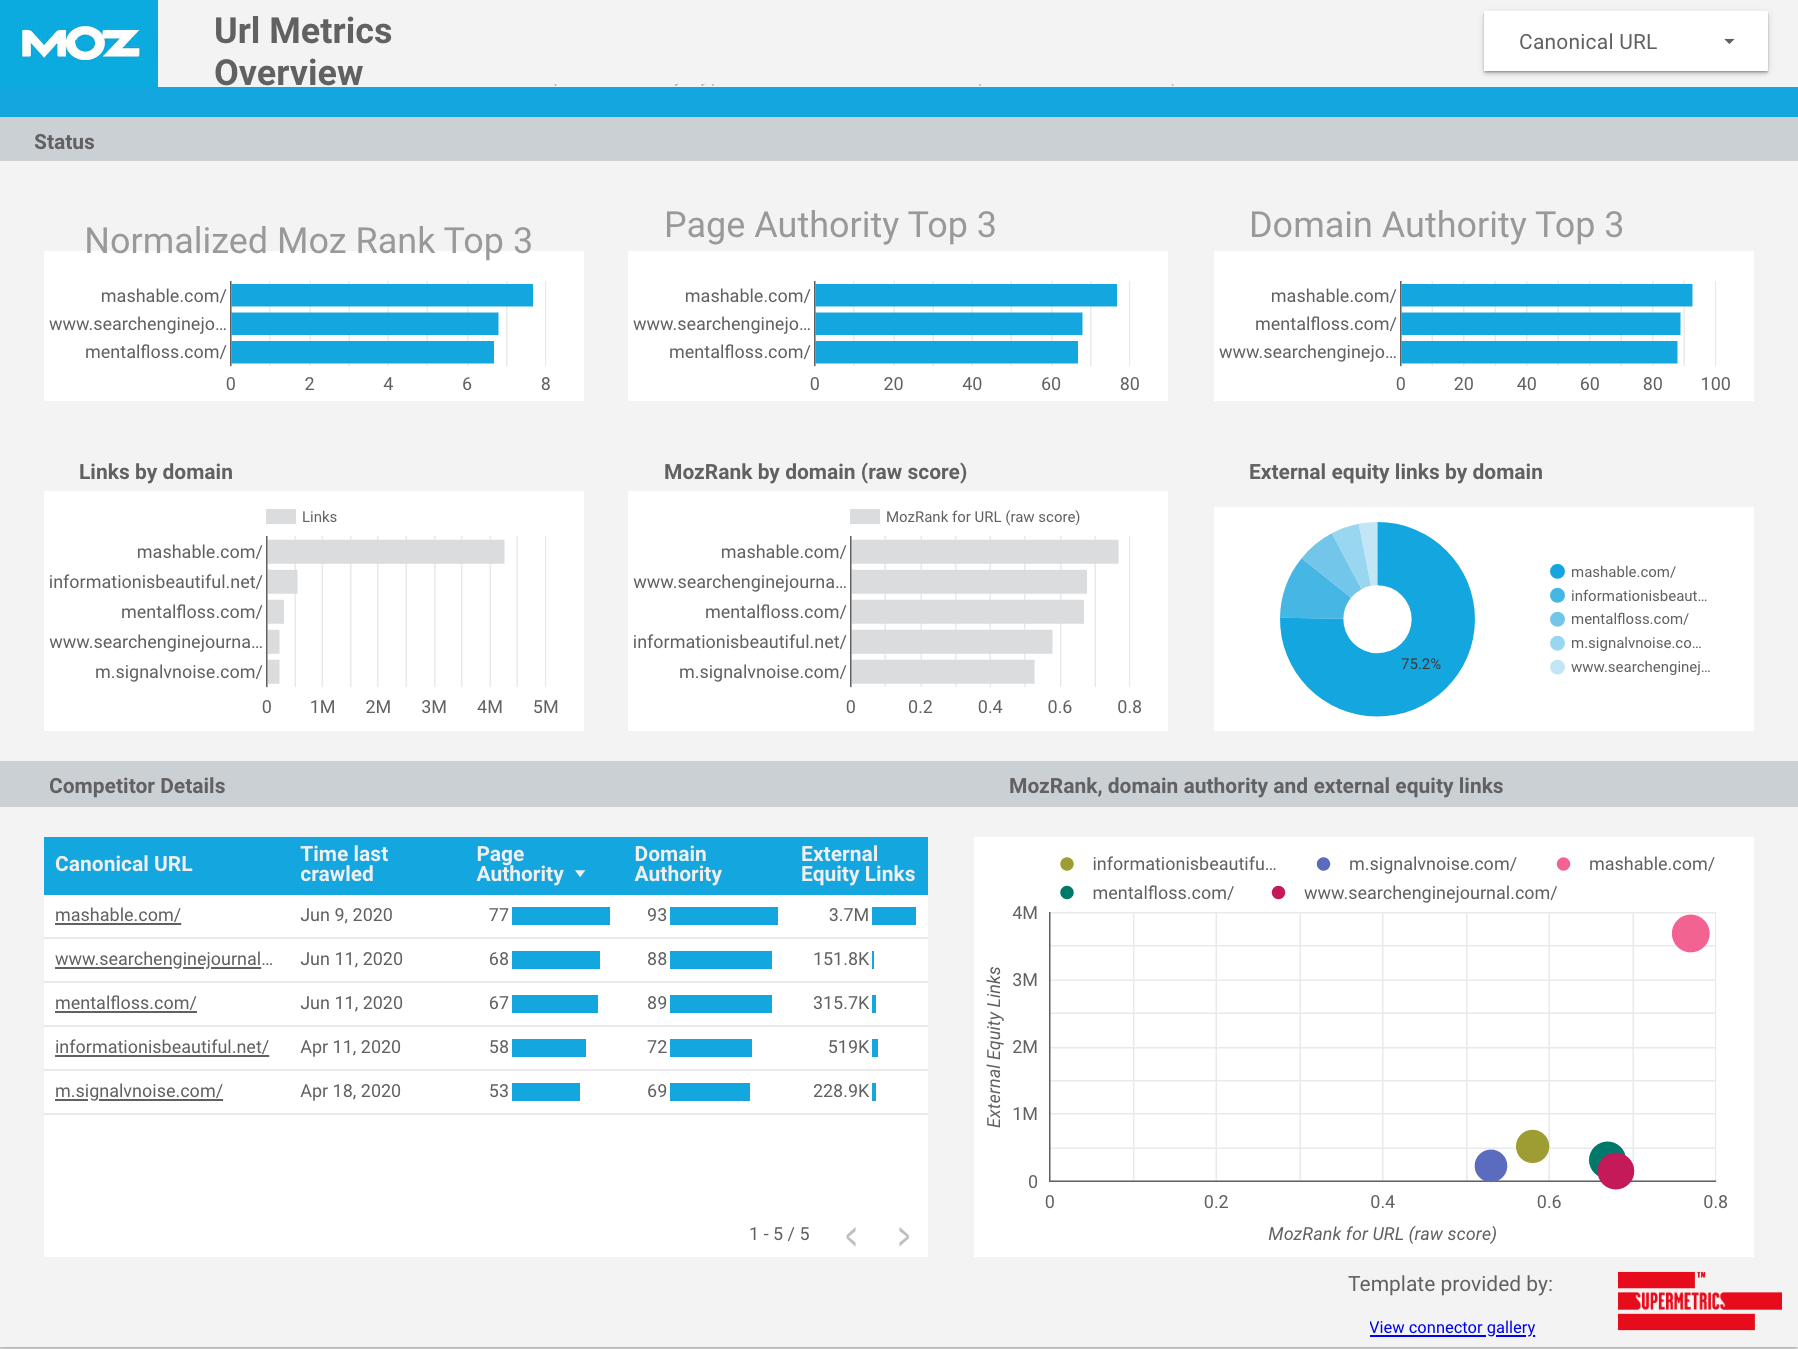The width and height of the screenshot is (1798, 1349).
Task: Click the 1 - 5 / 5 pagination text
Action: coord(779,1234)
